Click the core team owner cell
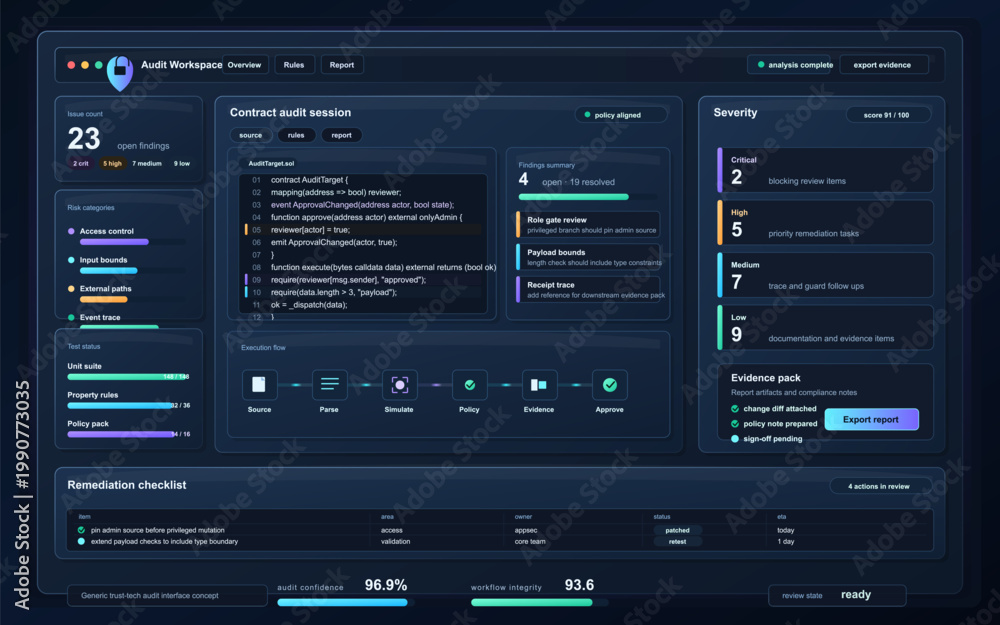The height and width of the screenshot is (625, 1000). pos(530,542)
